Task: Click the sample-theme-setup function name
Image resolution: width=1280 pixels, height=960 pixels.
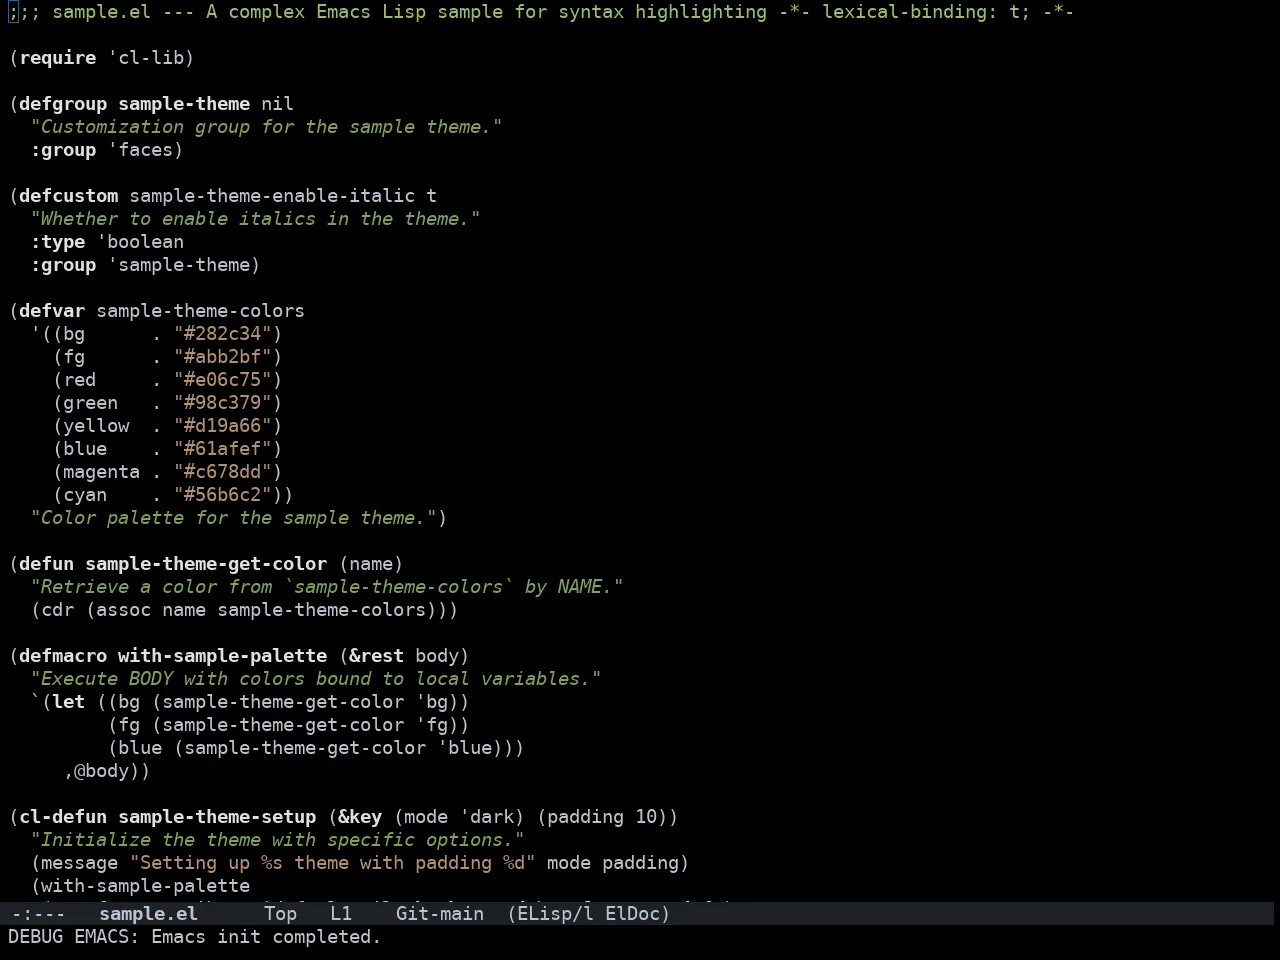Action: point(217,817)
